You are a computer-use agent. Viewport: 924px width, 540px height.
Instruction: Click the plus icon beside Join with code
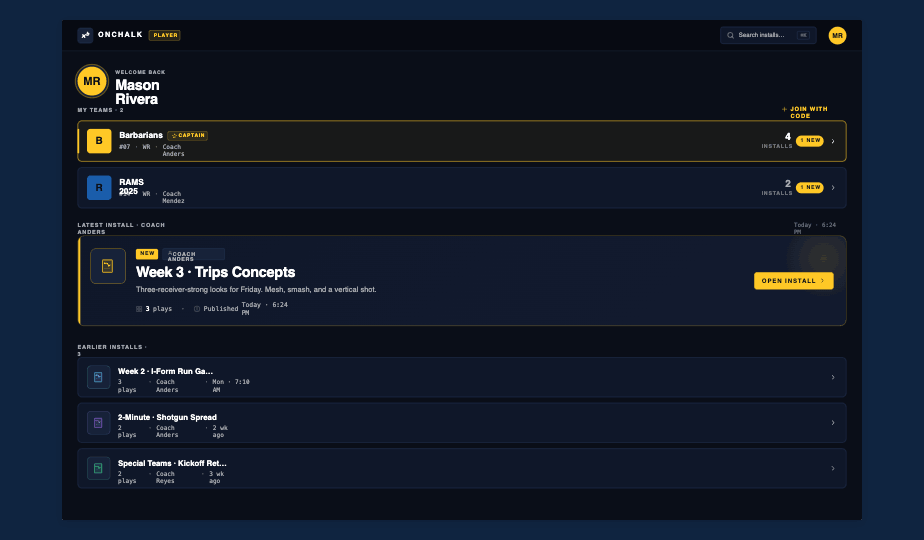[784, 109]
